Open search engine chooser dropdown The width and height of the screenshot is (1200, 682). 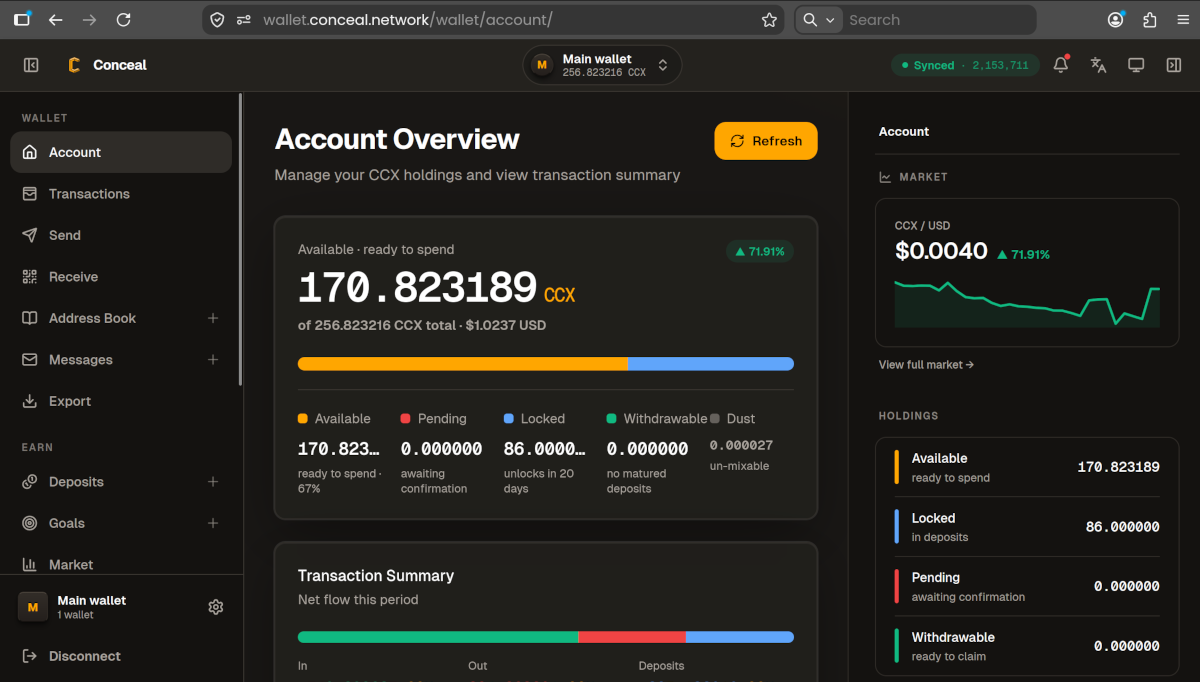click(819, 20)
